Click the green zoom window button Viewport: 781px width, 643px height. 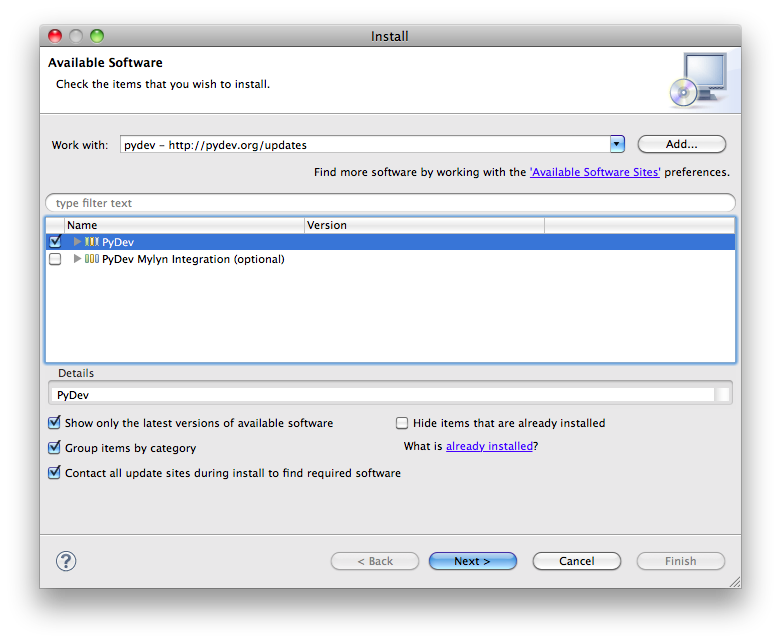click(x=97, y=36)
